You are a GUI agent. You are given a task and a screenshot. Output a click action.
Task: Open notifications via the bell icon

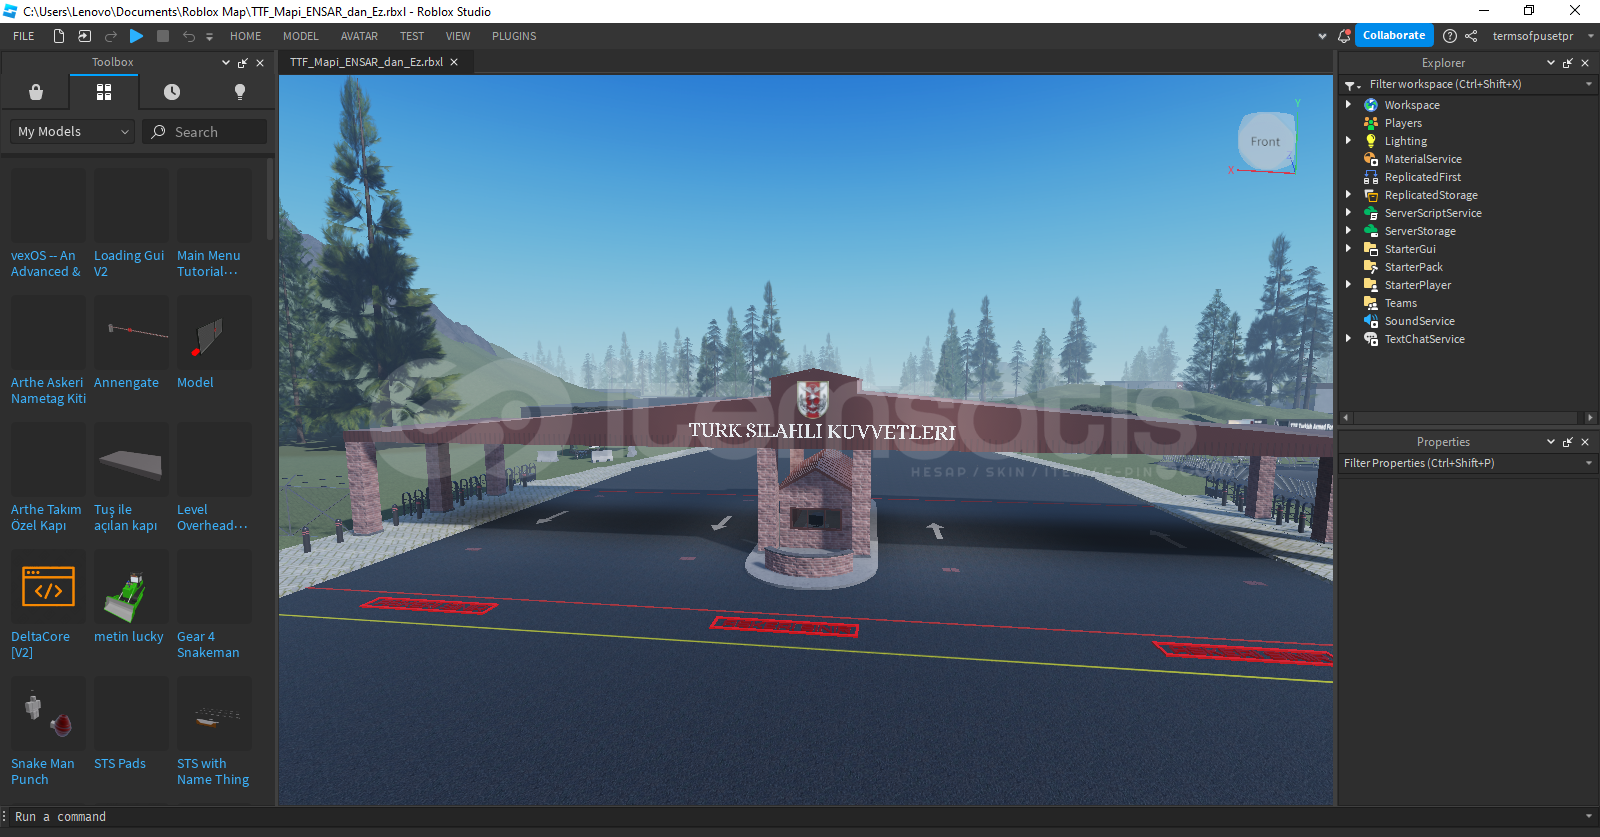coord(1344,36)
